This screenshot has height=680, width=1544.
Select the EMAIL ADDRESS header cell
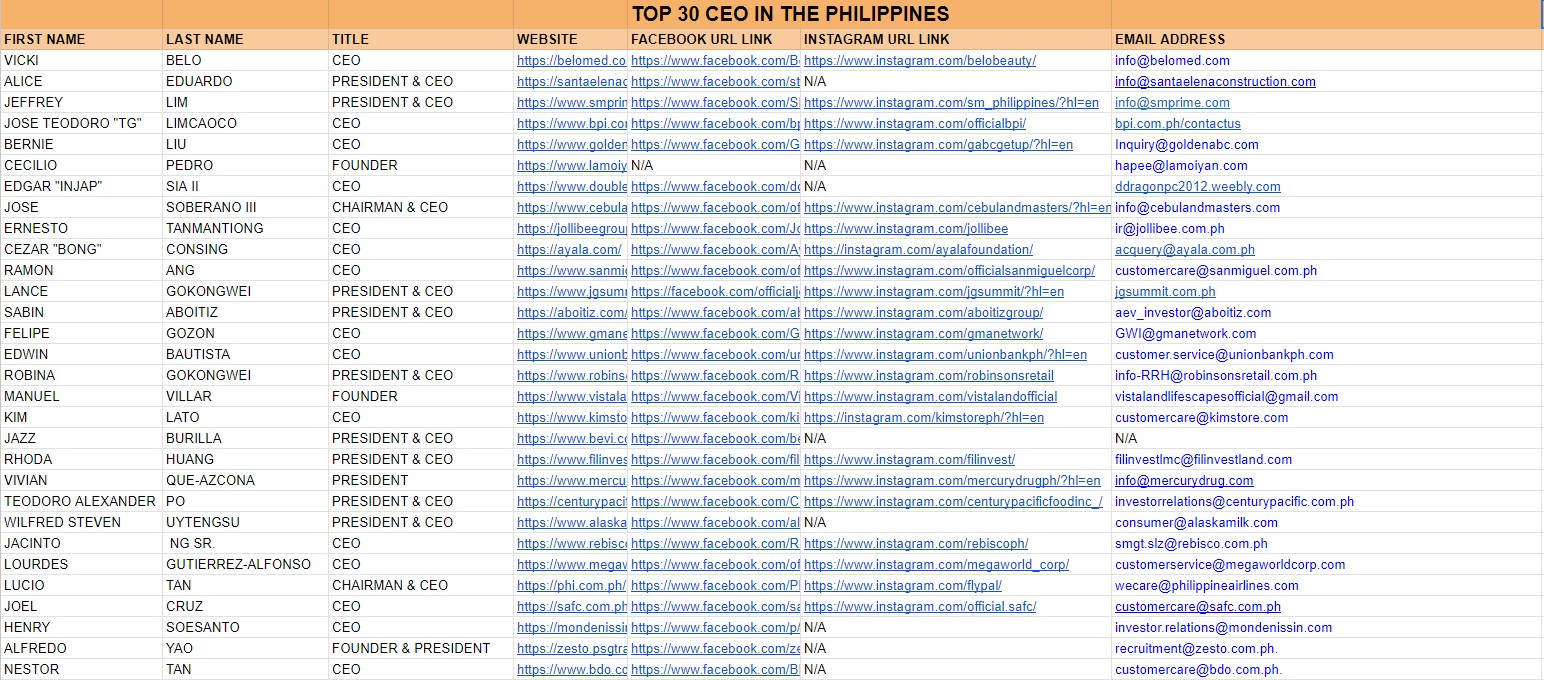(x=1327, y=39)
